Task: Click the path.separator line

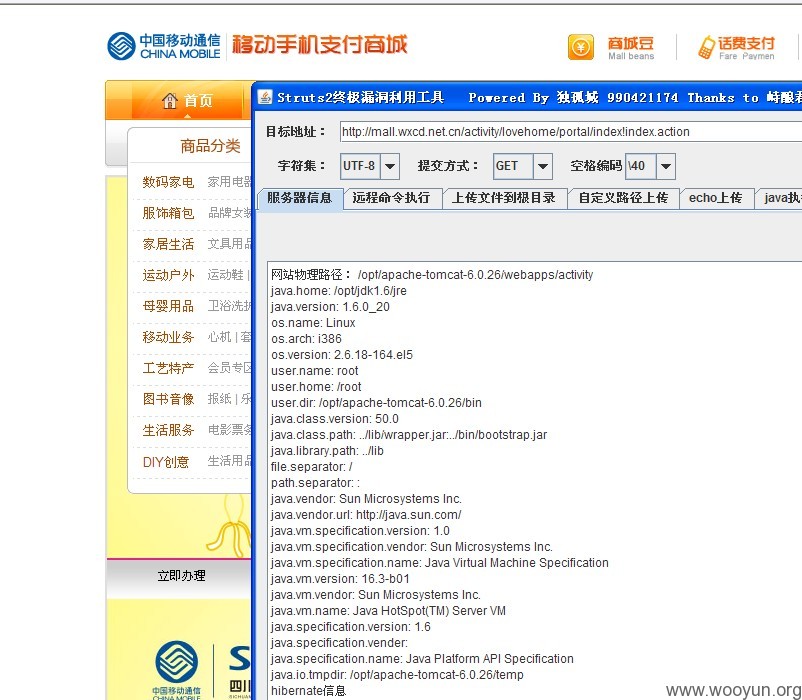Action: (x=316, y=483)
